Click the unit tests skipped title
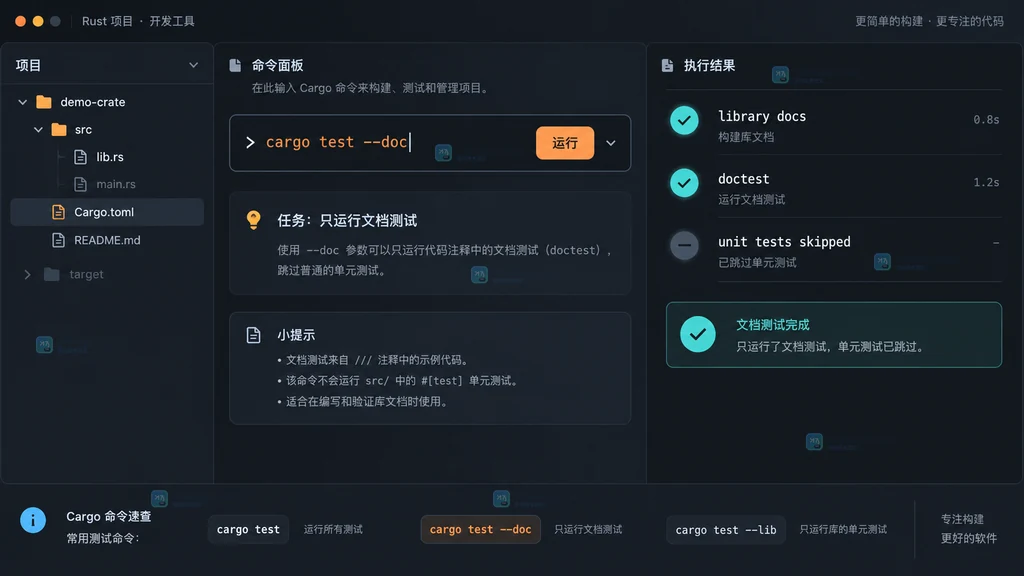The image size is (1024, 576). coord(784,242)
